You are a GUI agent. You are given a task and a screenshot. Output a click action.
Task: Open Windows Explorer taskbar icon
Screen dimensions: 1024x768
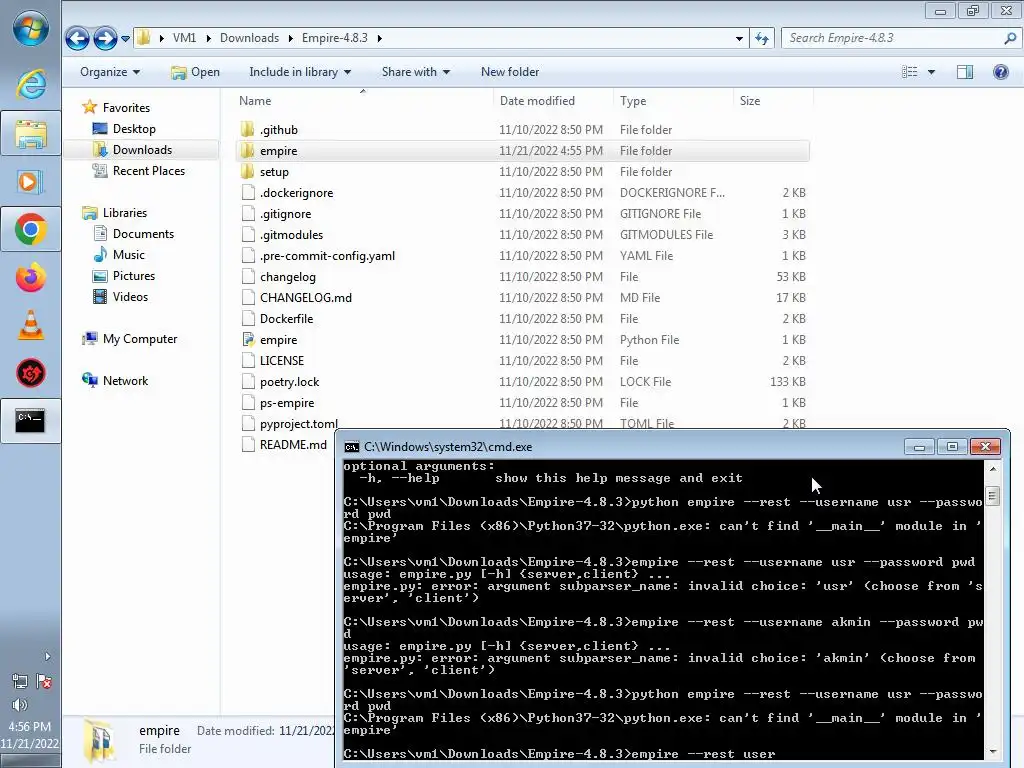(x=31, y=133)
